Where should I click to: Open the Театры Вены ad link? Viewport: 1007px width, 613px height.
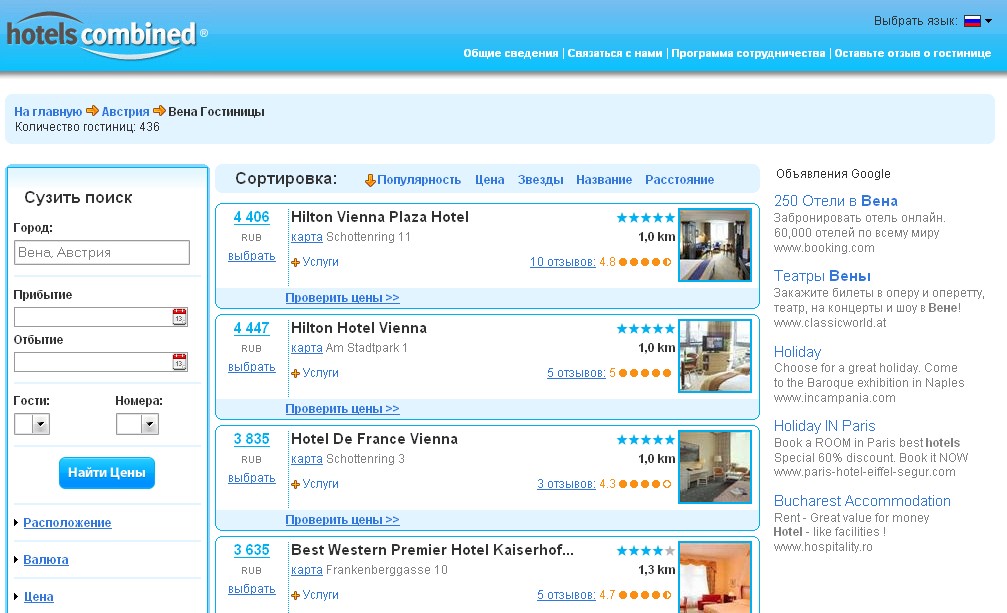[x=822, y=276]
